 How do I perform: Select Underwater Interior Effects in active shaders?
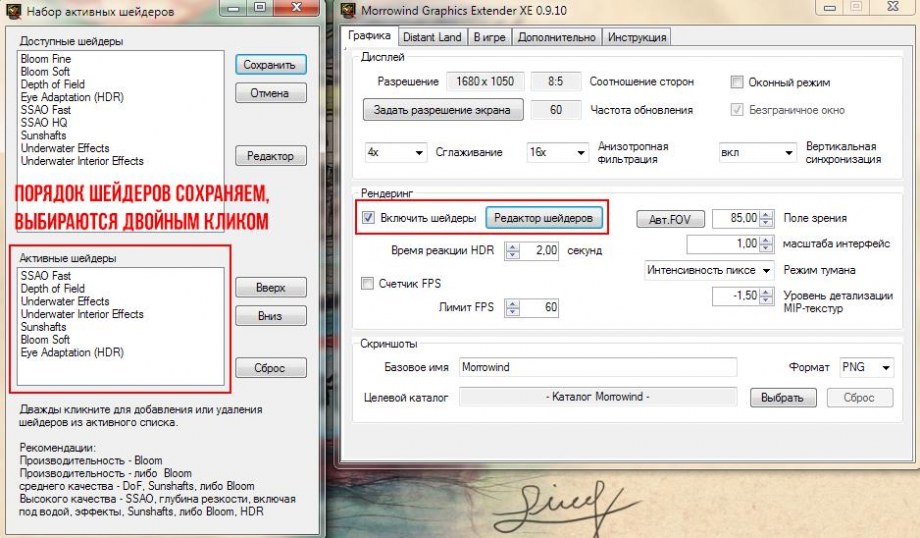coord(82,314)
